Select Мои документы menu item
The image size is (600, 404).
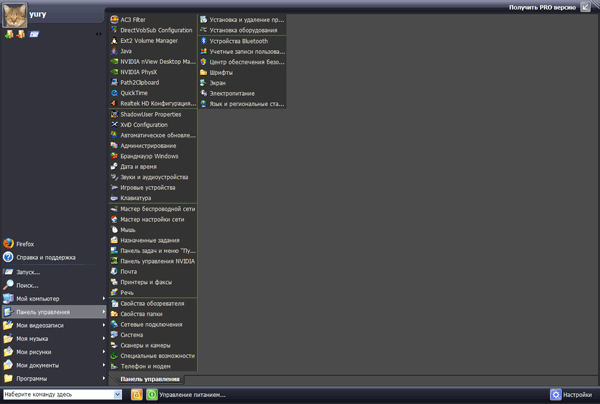pos(54,365)
